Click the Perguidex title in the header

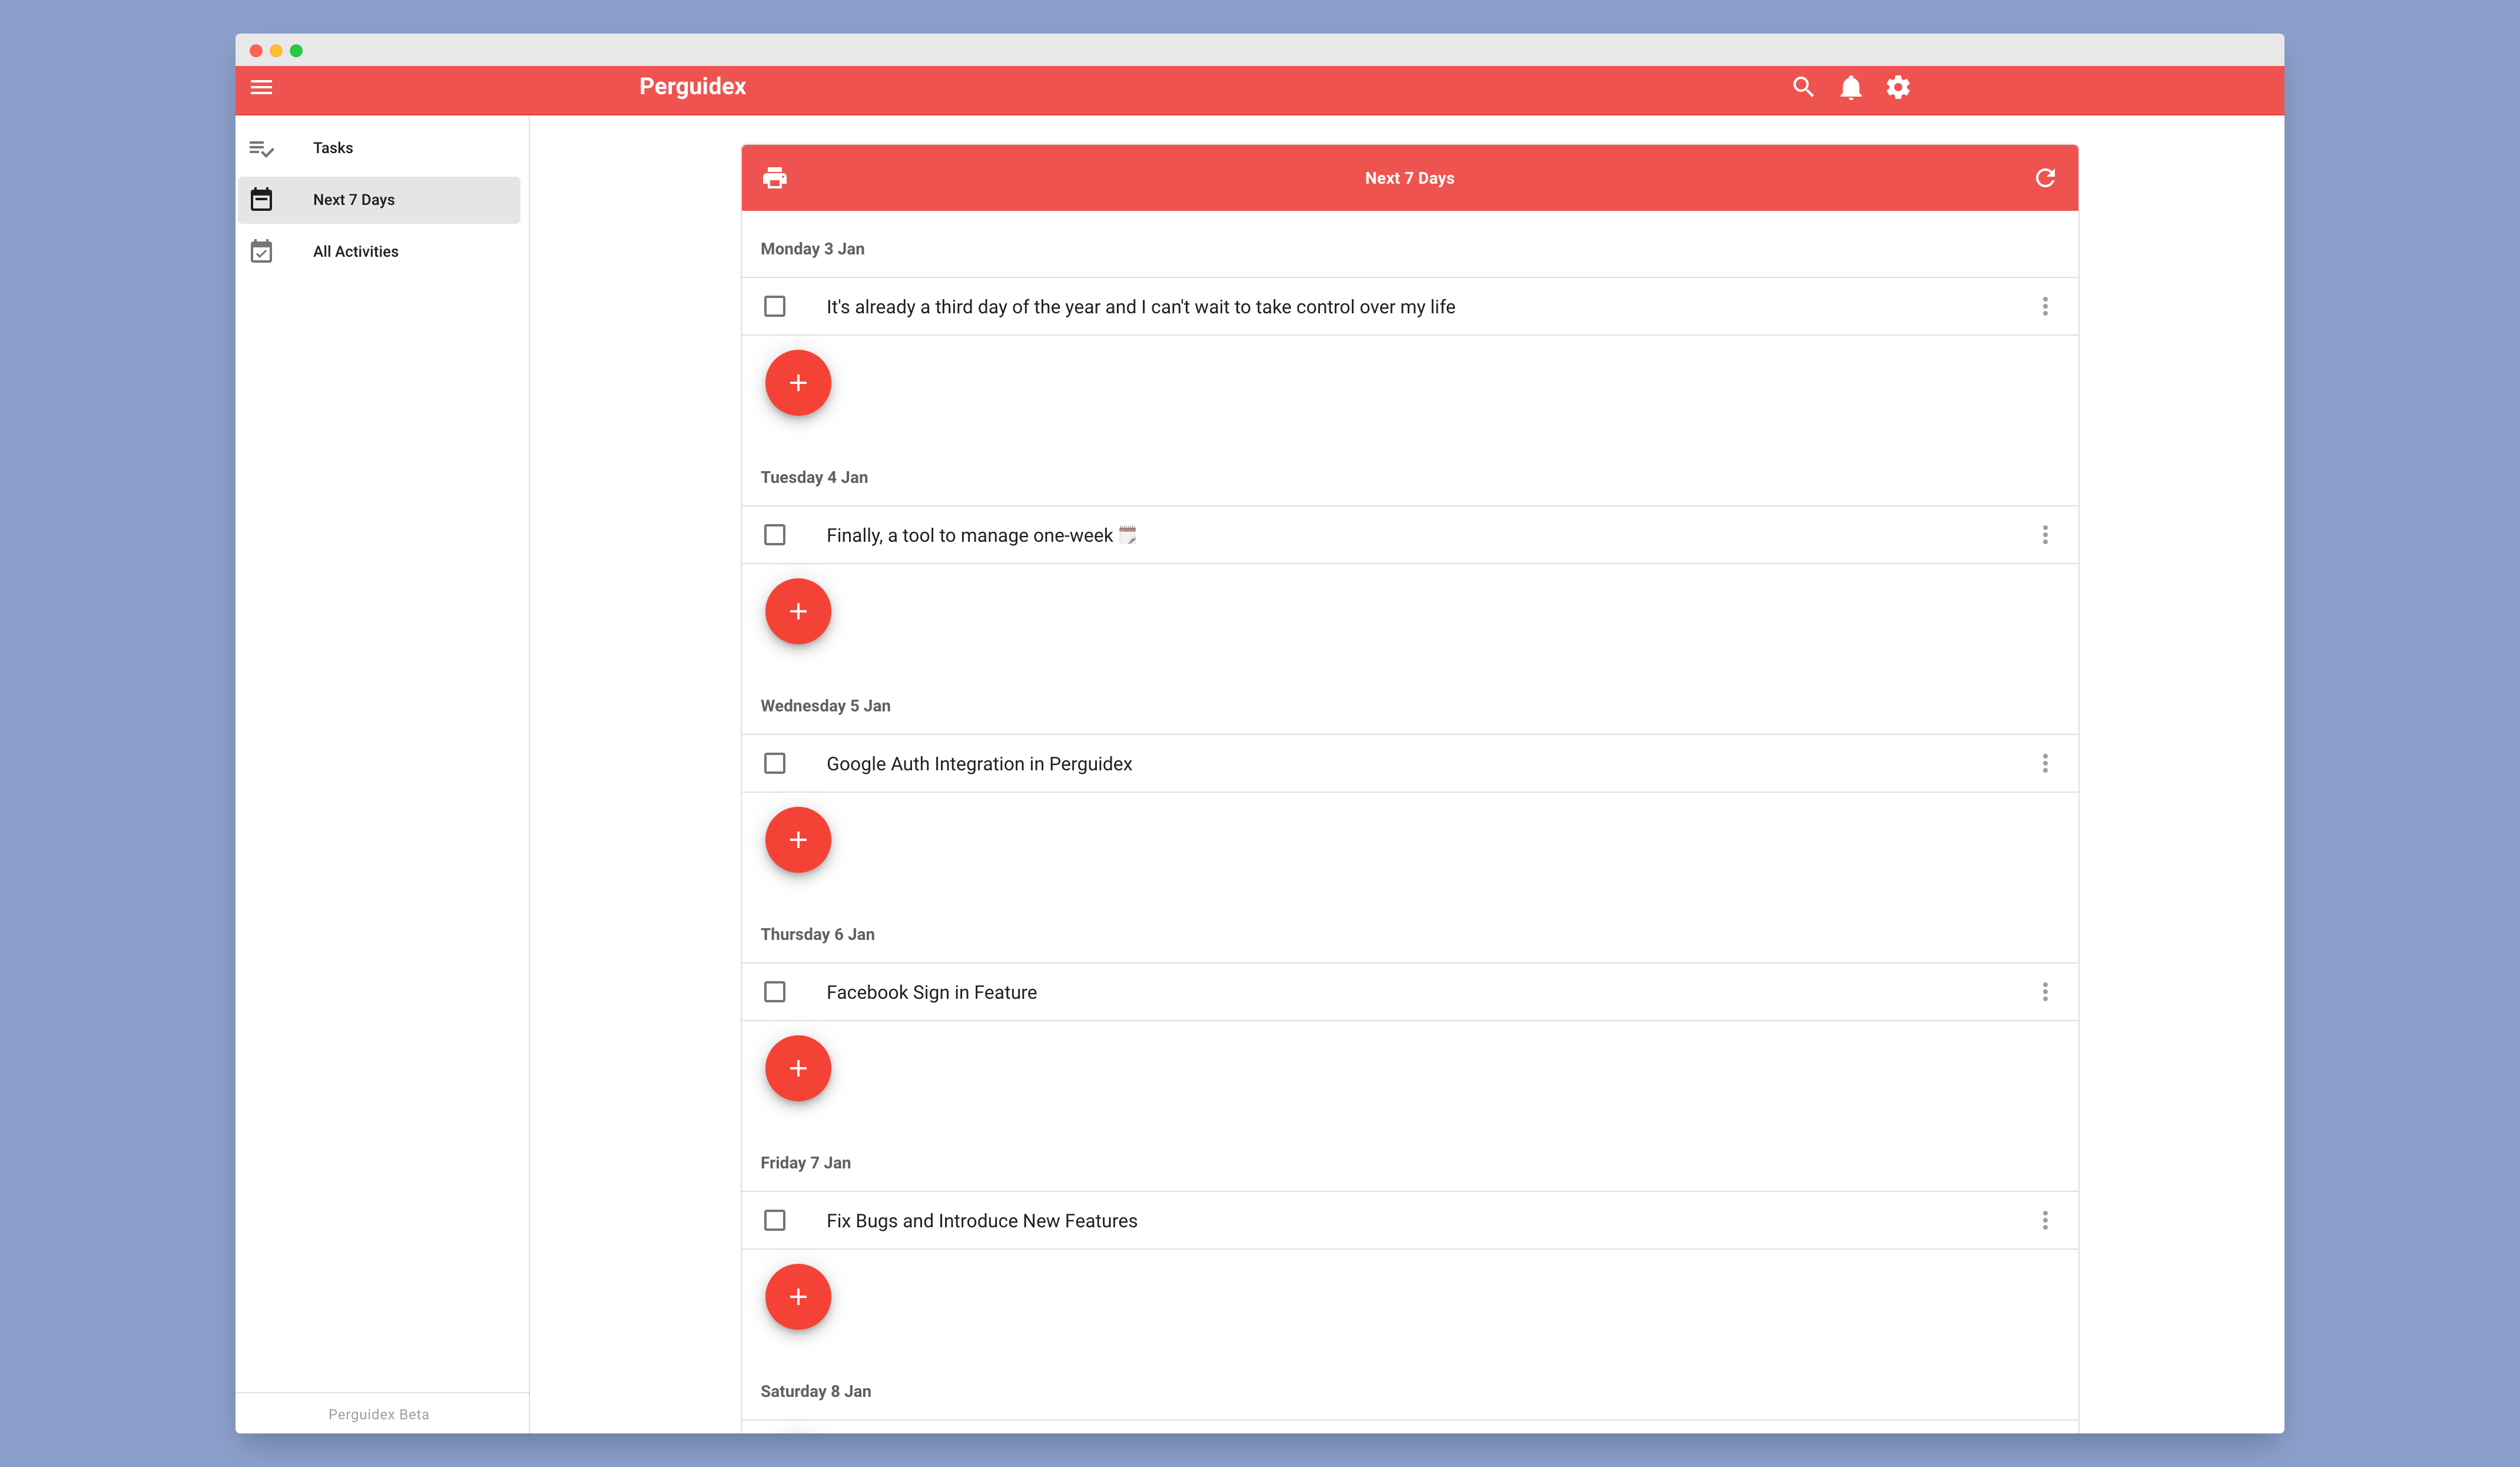pos(692,87)
